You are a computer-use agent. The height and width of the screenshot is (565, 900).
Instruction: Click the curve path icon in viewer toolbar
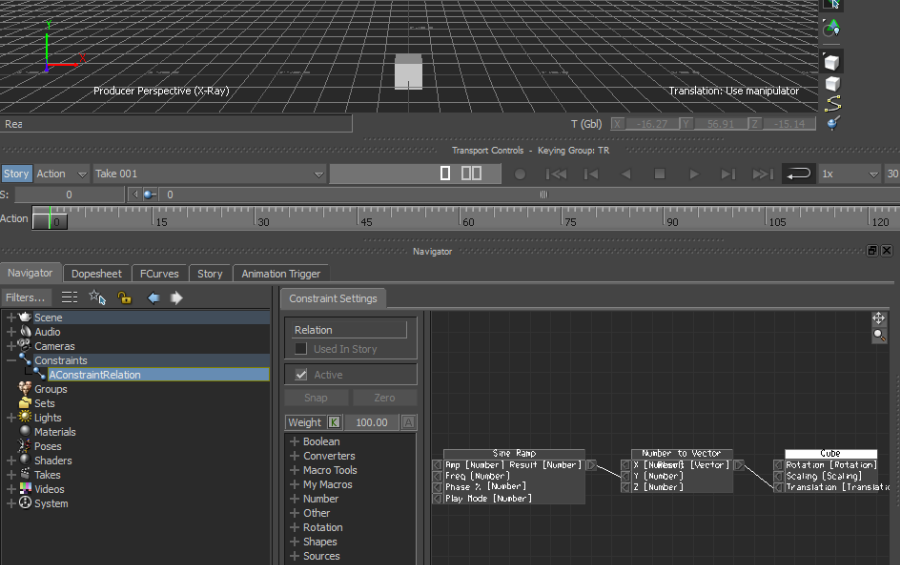[x=832, y=104]
